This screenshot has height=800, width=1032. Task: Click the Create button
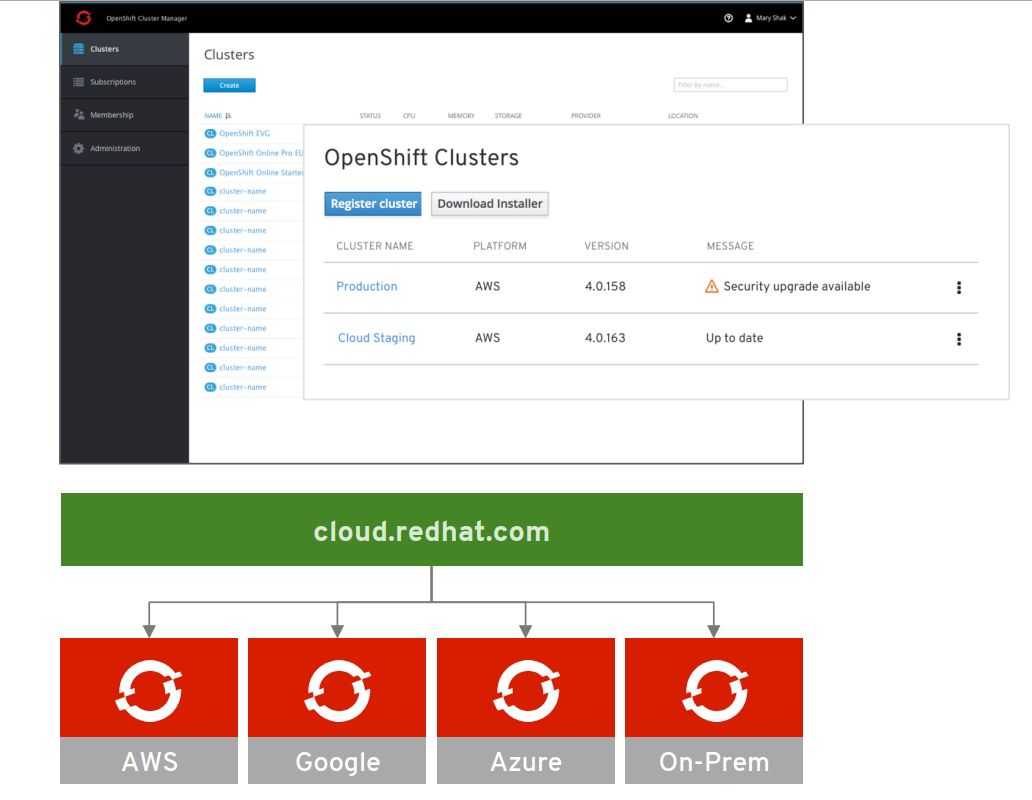click(x=229, y=85)
